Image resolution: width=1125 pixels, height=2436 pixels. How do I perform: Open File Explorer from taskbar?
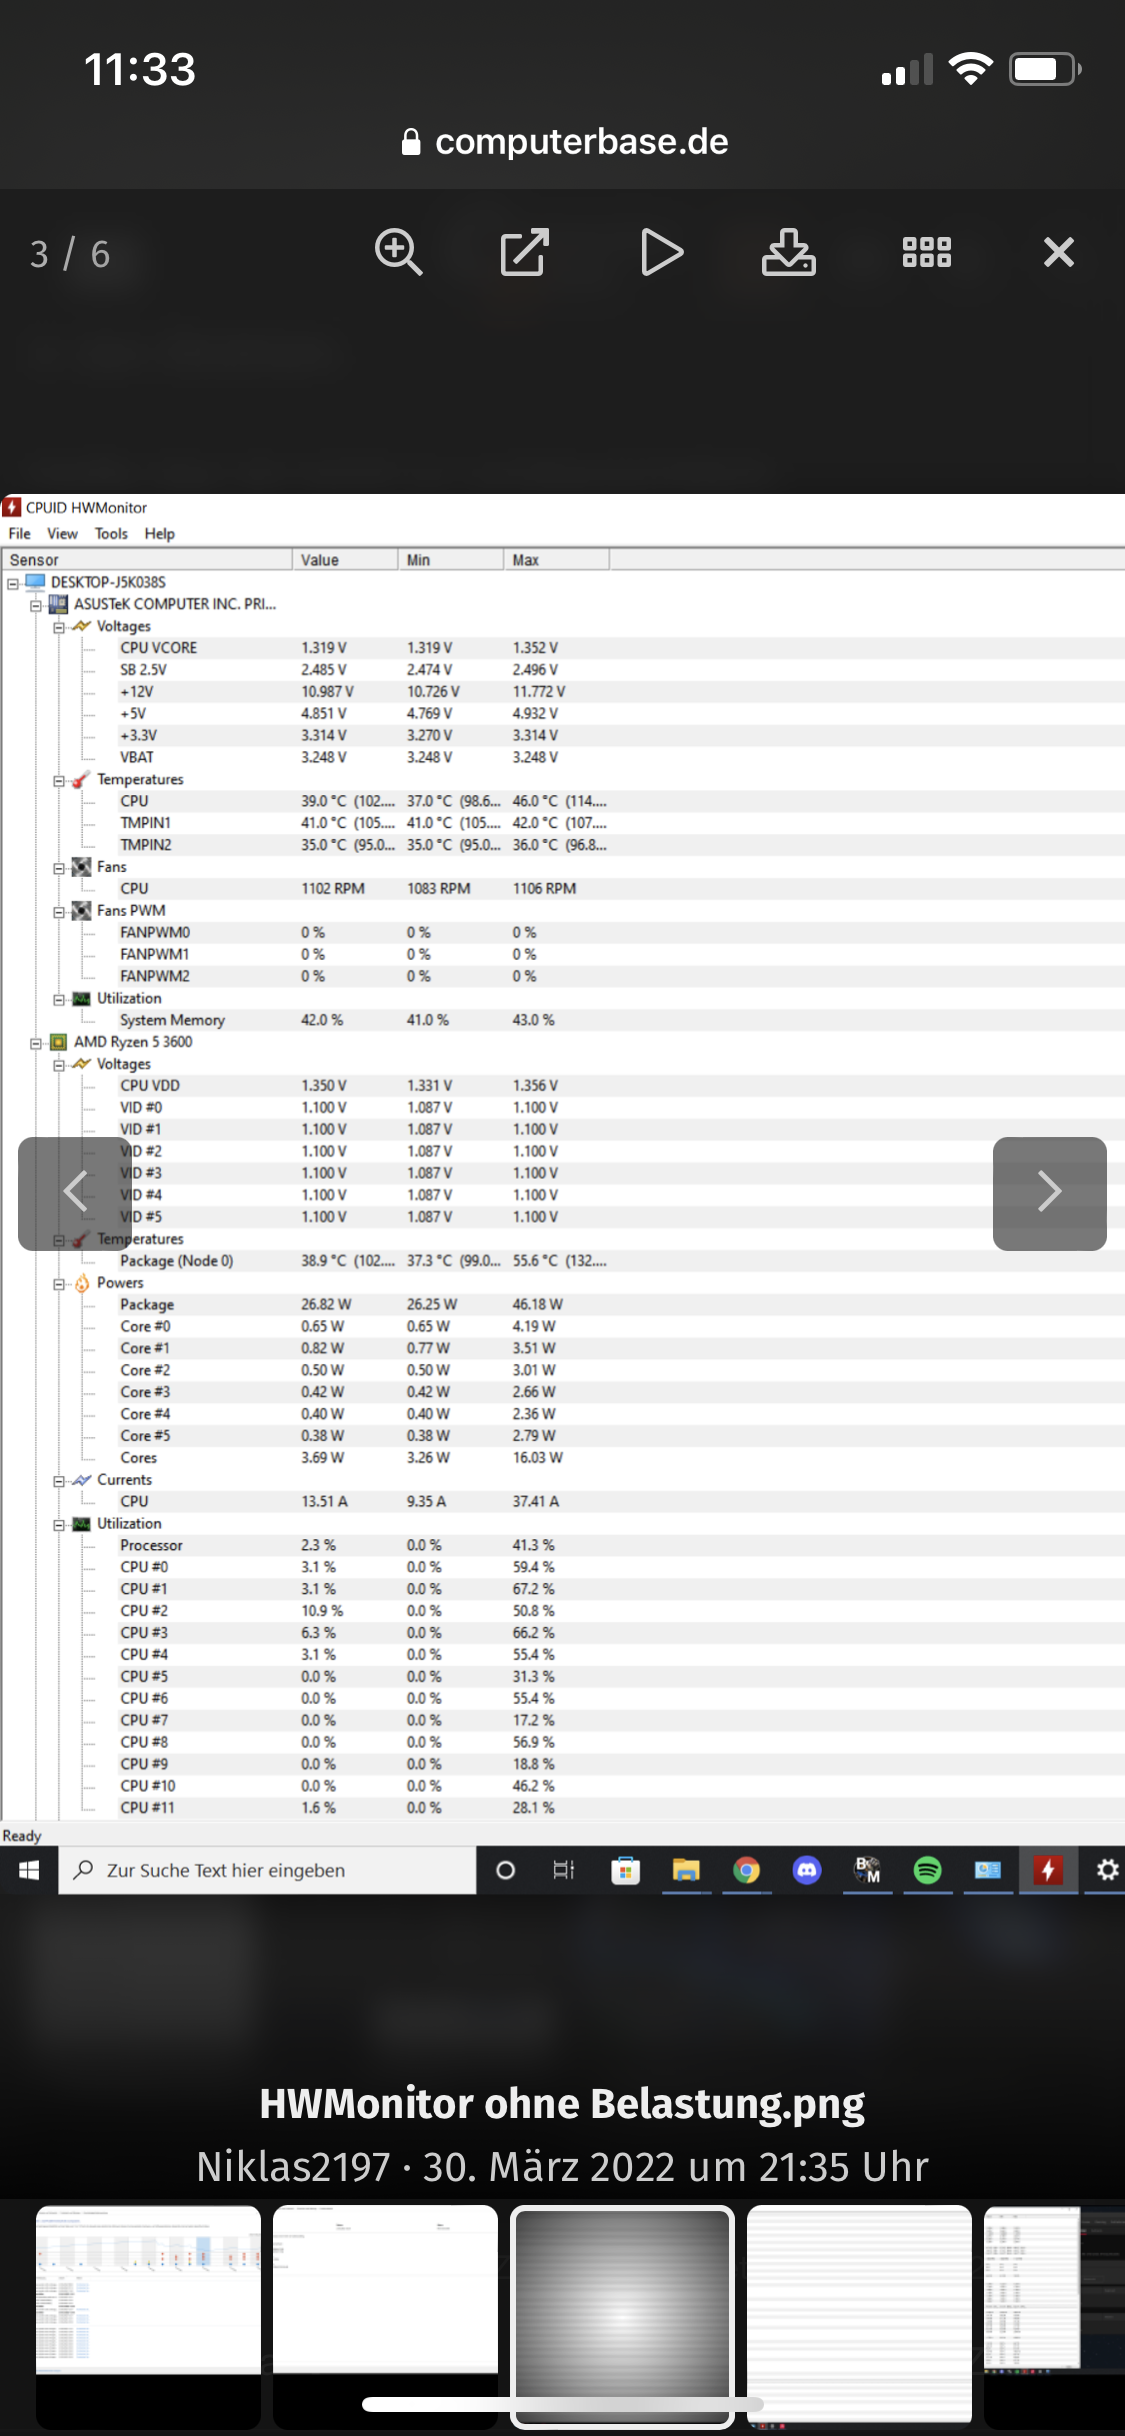coord(686,1870)
